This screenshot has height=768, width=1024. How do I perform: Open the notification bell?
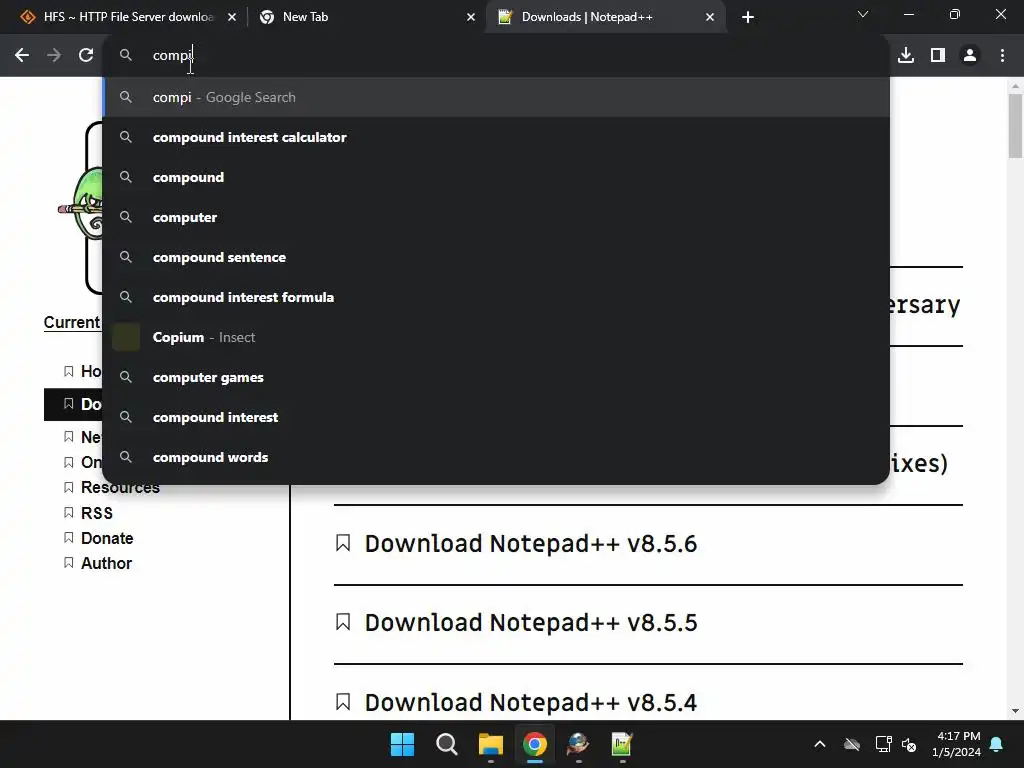[997, 744]
